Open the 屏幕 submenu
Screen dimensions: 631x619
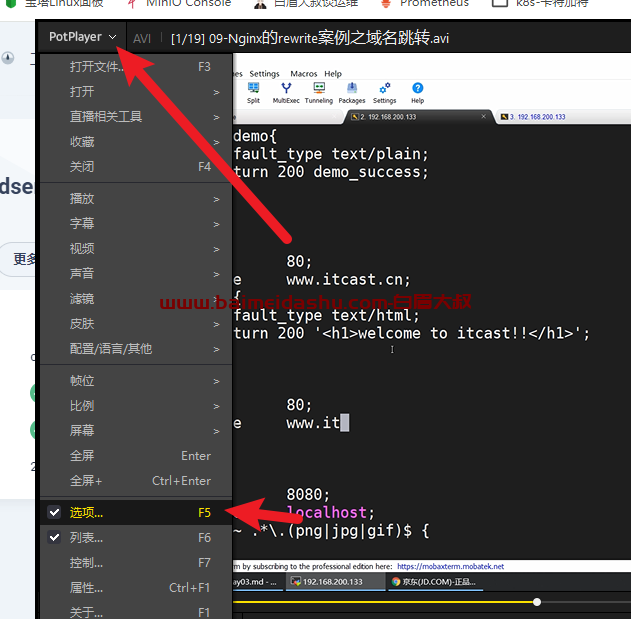coord(136,431)
